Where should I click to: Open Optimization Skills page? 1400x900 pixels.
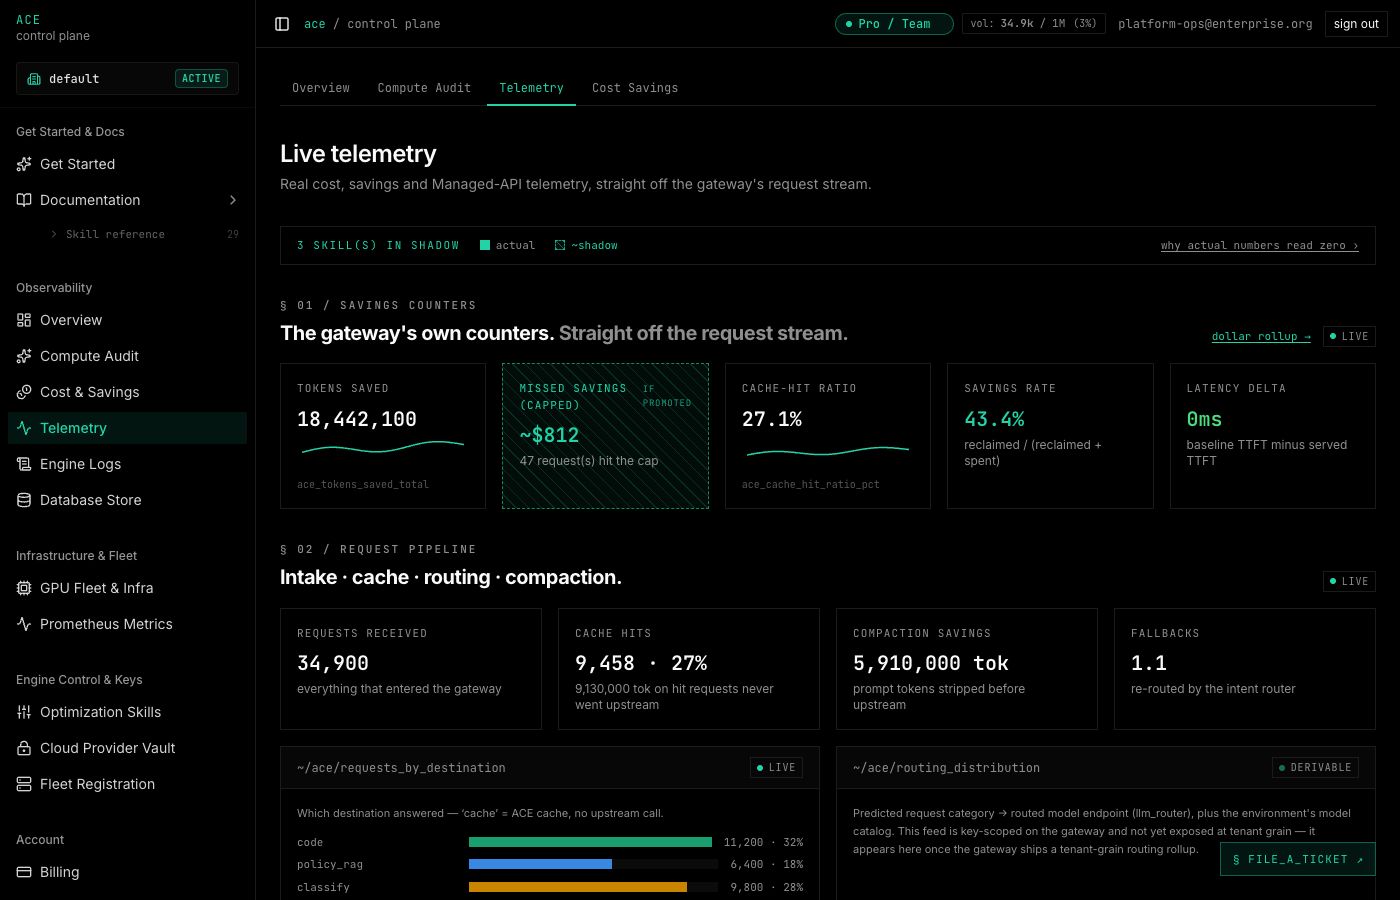pos(127,712)
